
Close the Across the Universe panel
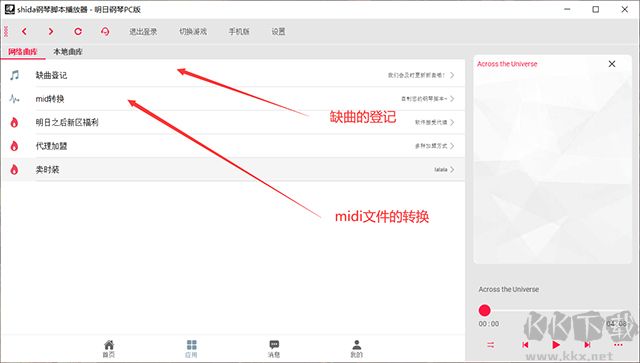(x=612, y=64)
